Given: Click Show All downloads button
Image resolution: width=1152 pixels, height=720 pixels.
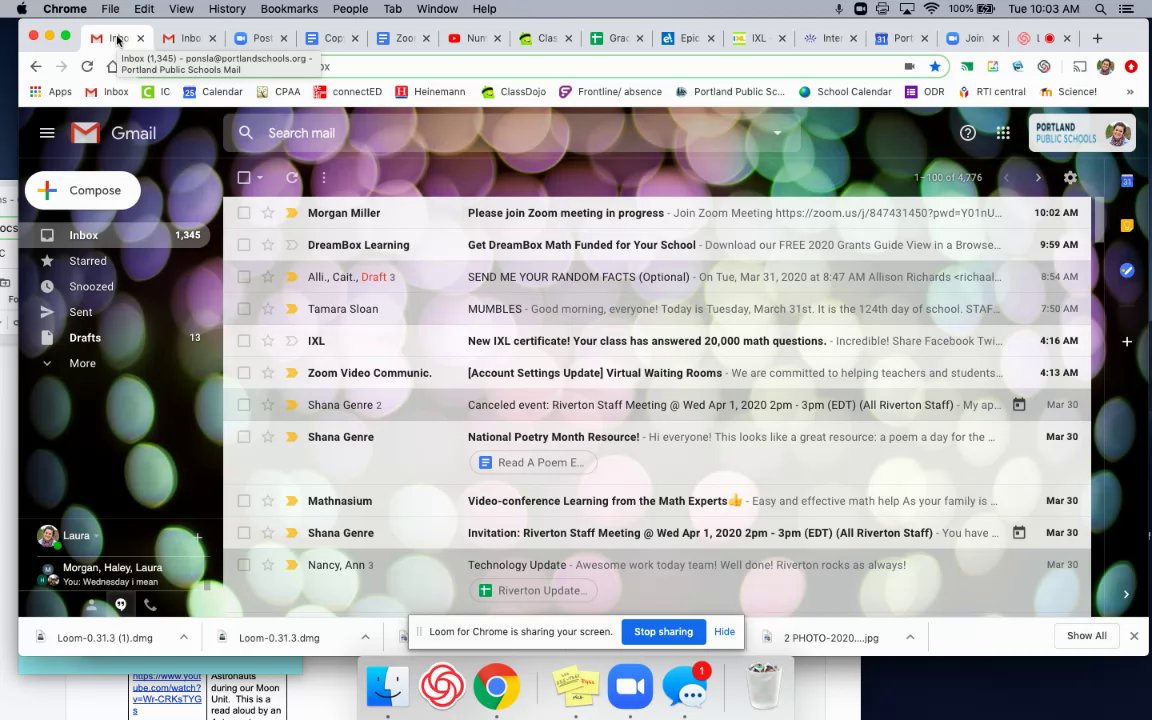Looking at the screenshot, I should (x=1087, y=636).
